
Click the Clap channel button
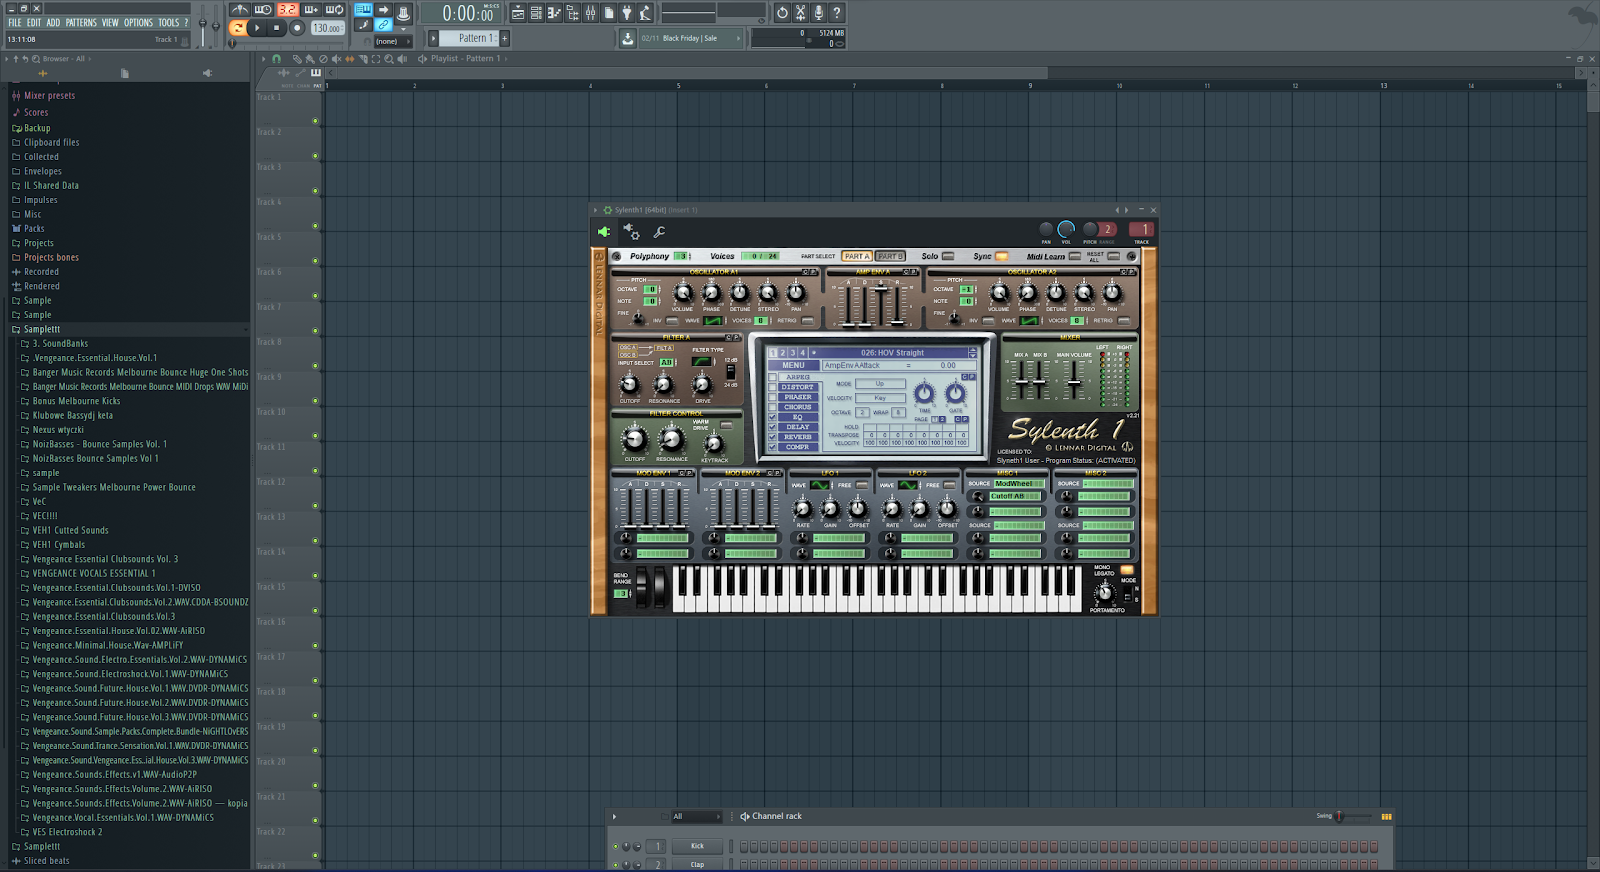pos(697,865)
